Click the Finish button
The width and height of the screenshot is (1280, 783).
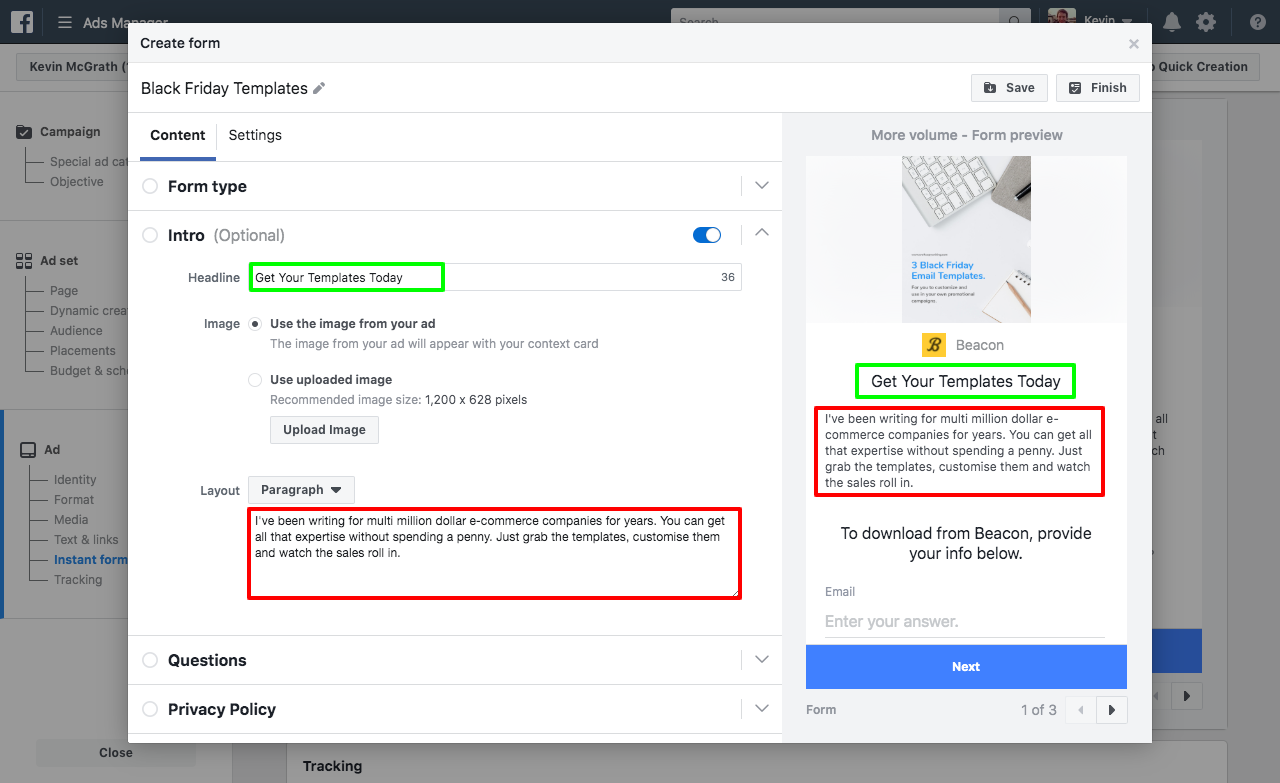tap(1097, 87)
